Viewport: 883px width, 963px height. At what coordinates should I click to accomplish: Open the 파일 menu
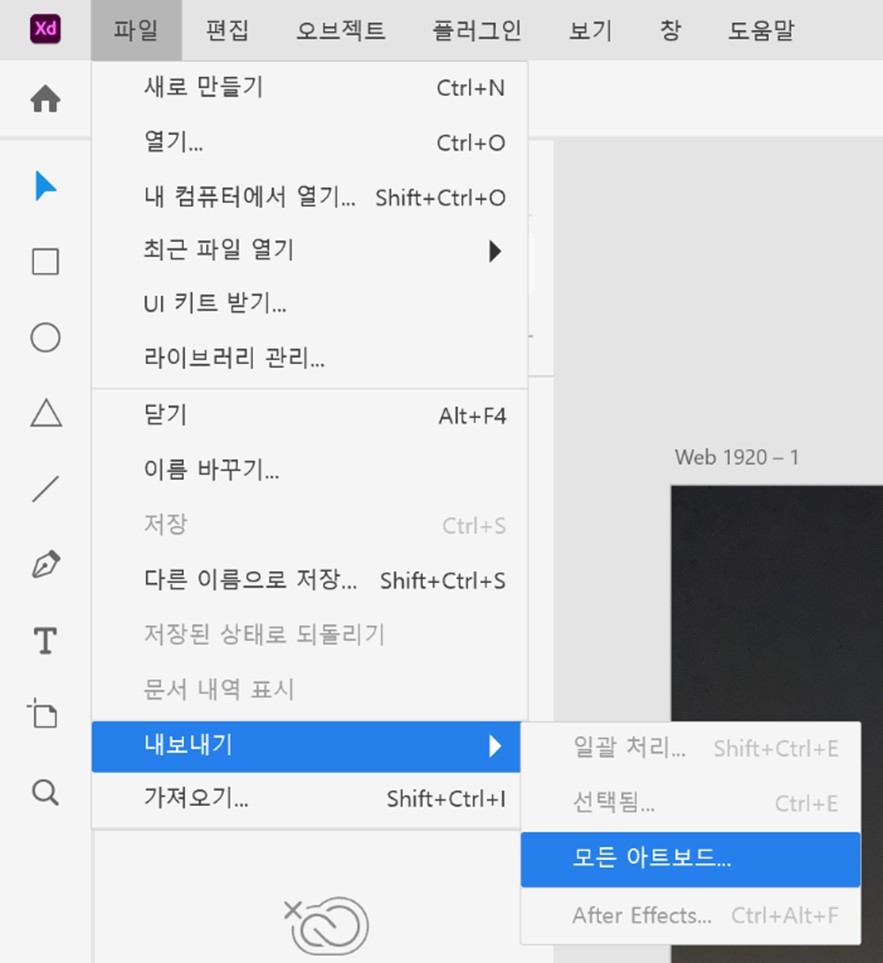[136, 30]
